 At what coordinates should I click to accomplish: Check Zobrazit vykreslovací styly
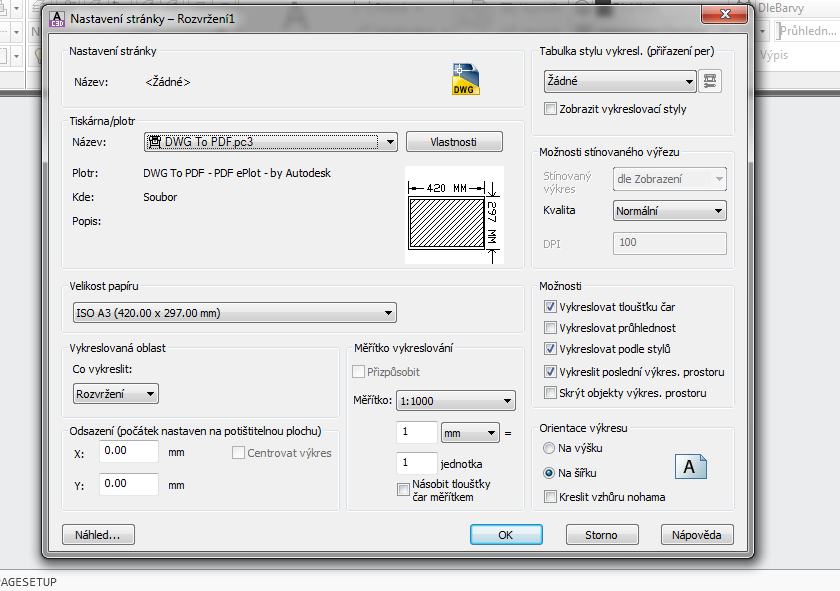pyautogui.click(x=550, y=109)
